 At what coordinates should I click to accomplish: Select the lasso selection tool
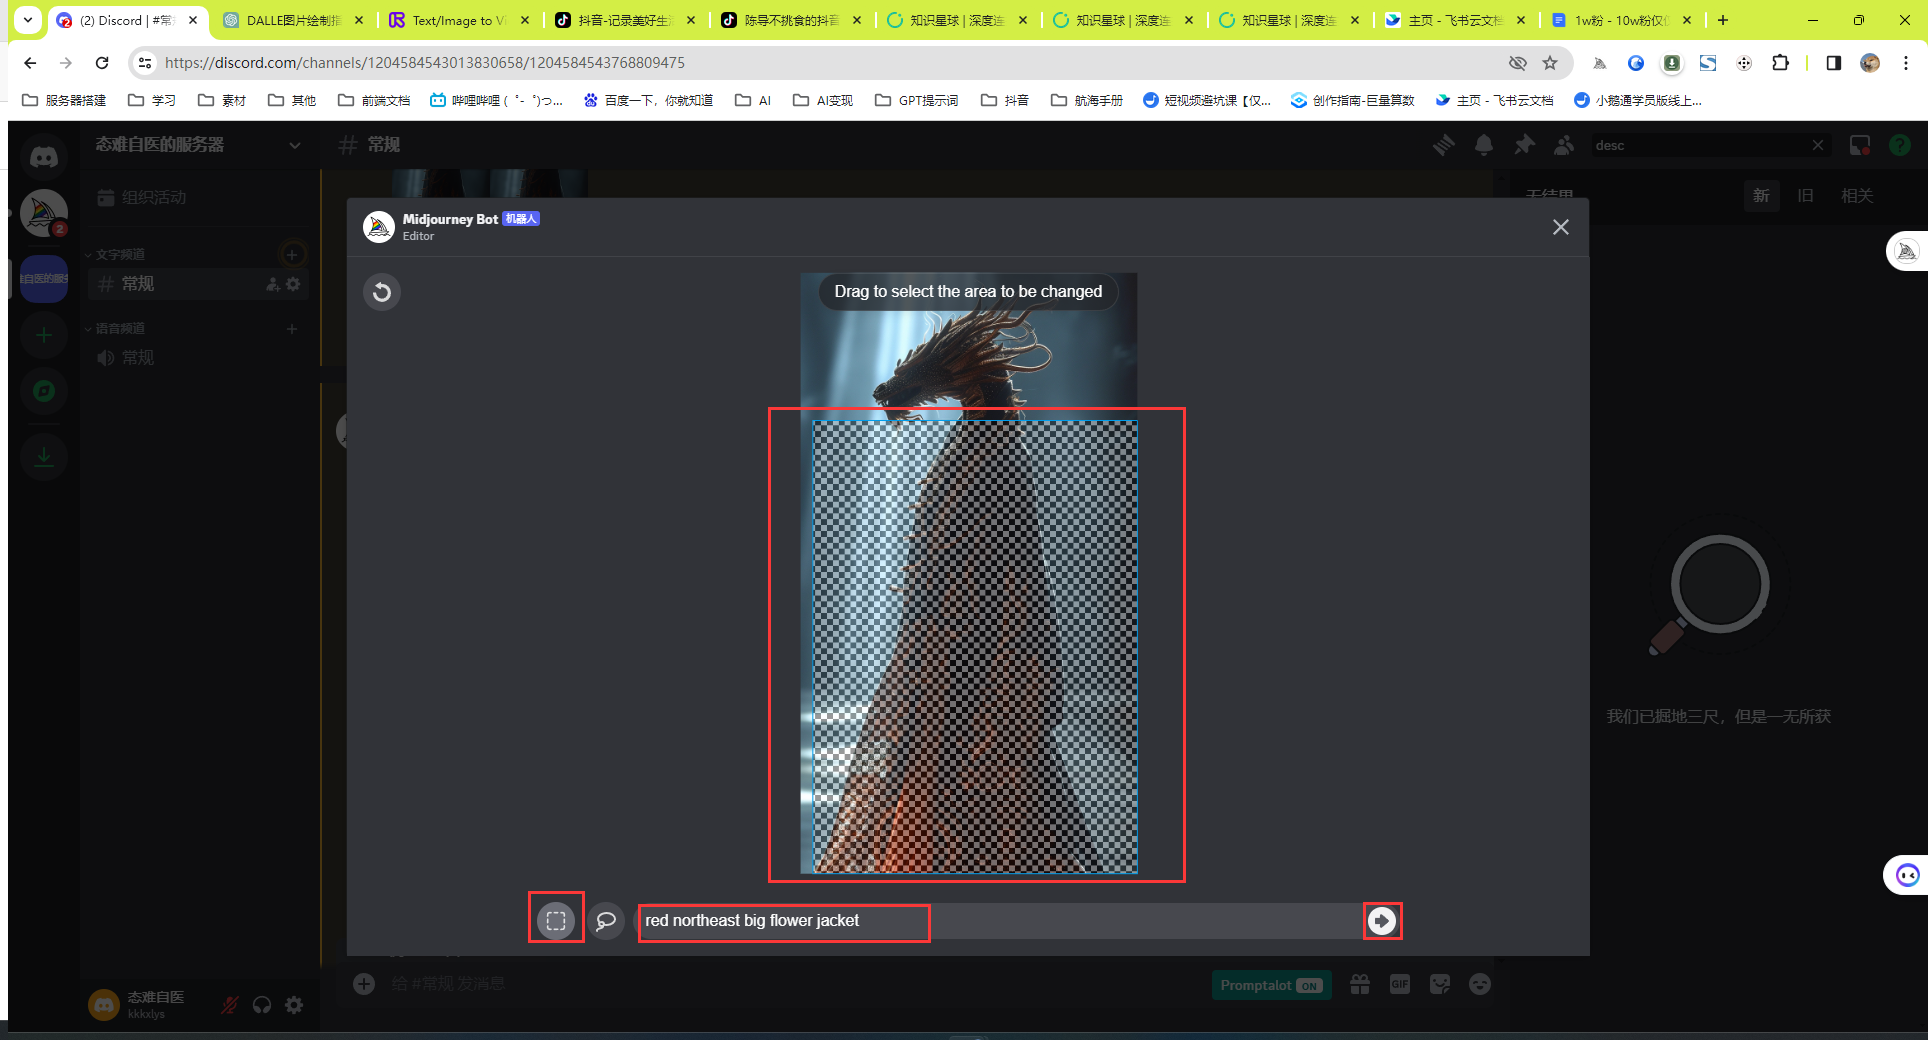pyautogui.click(x=606, y=920)
